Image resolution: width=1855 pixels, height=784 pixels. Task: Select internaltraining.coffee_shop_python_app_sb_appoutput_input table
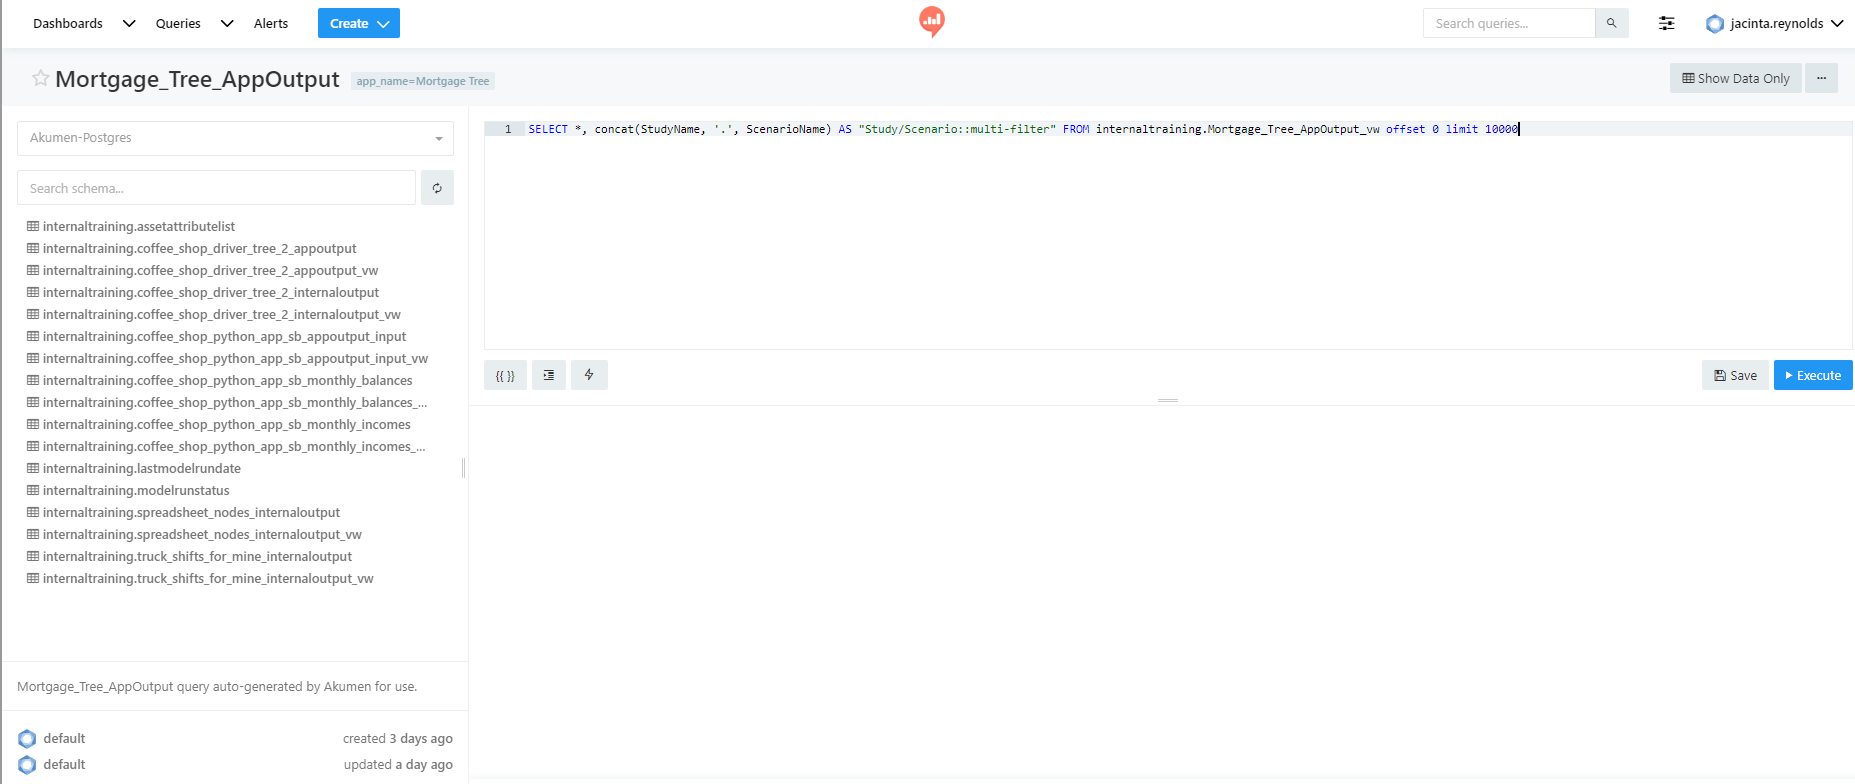225,336
